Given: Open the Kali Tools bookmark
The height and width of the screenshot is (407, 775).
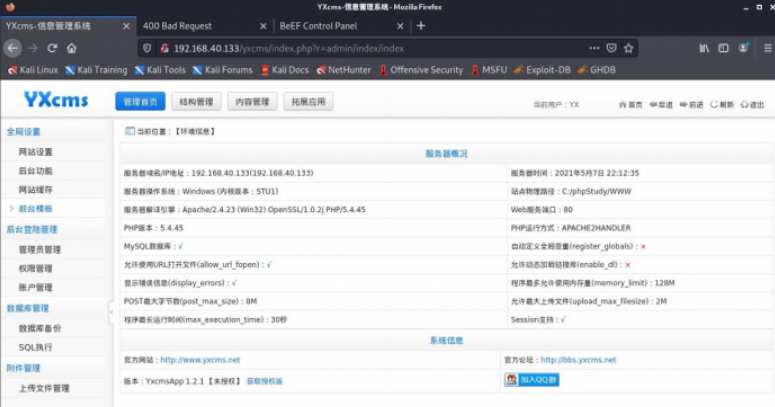Looking at the screenshot, I should 160,70.
